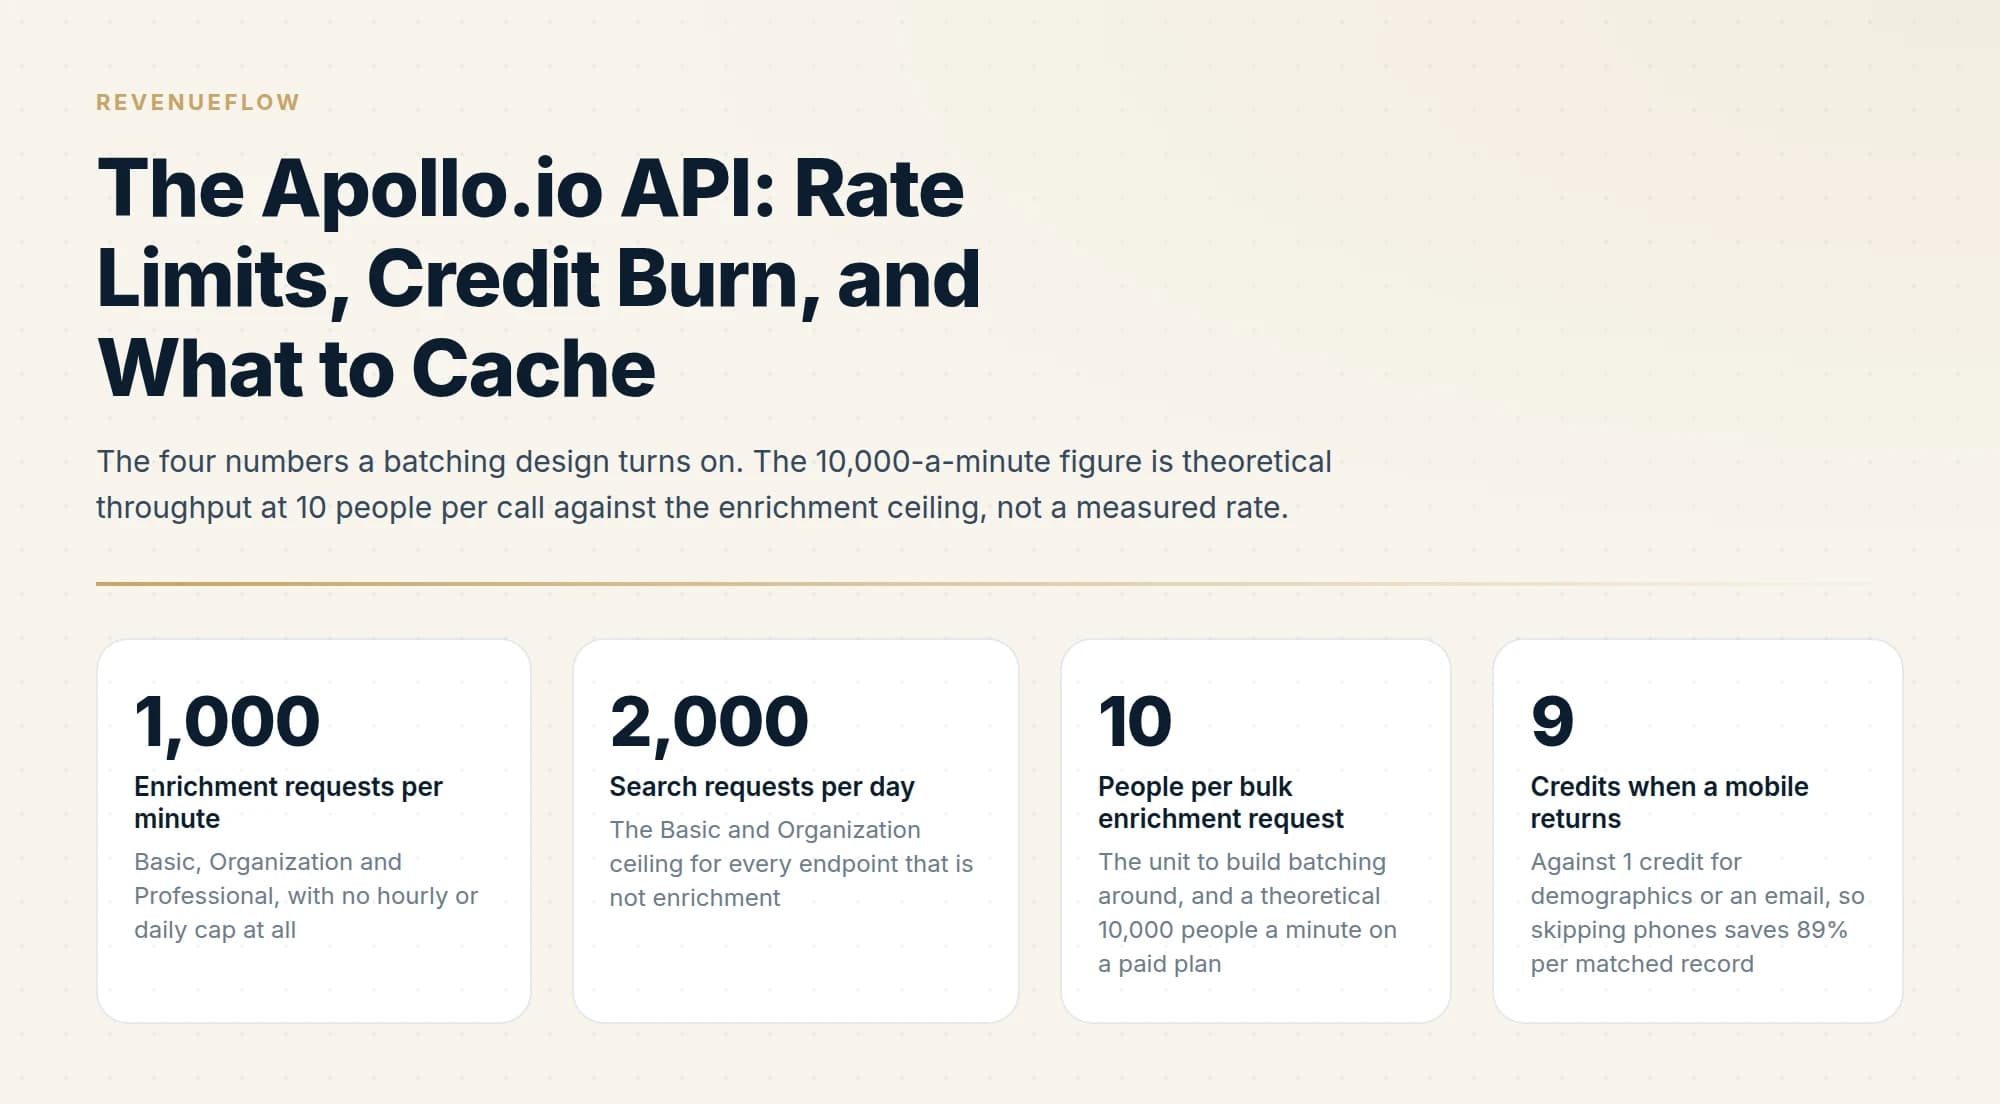2000x1104 pixels.
Task: Click 'Against 1 credit for demographics' description
Action: (x=1697, y=912)
